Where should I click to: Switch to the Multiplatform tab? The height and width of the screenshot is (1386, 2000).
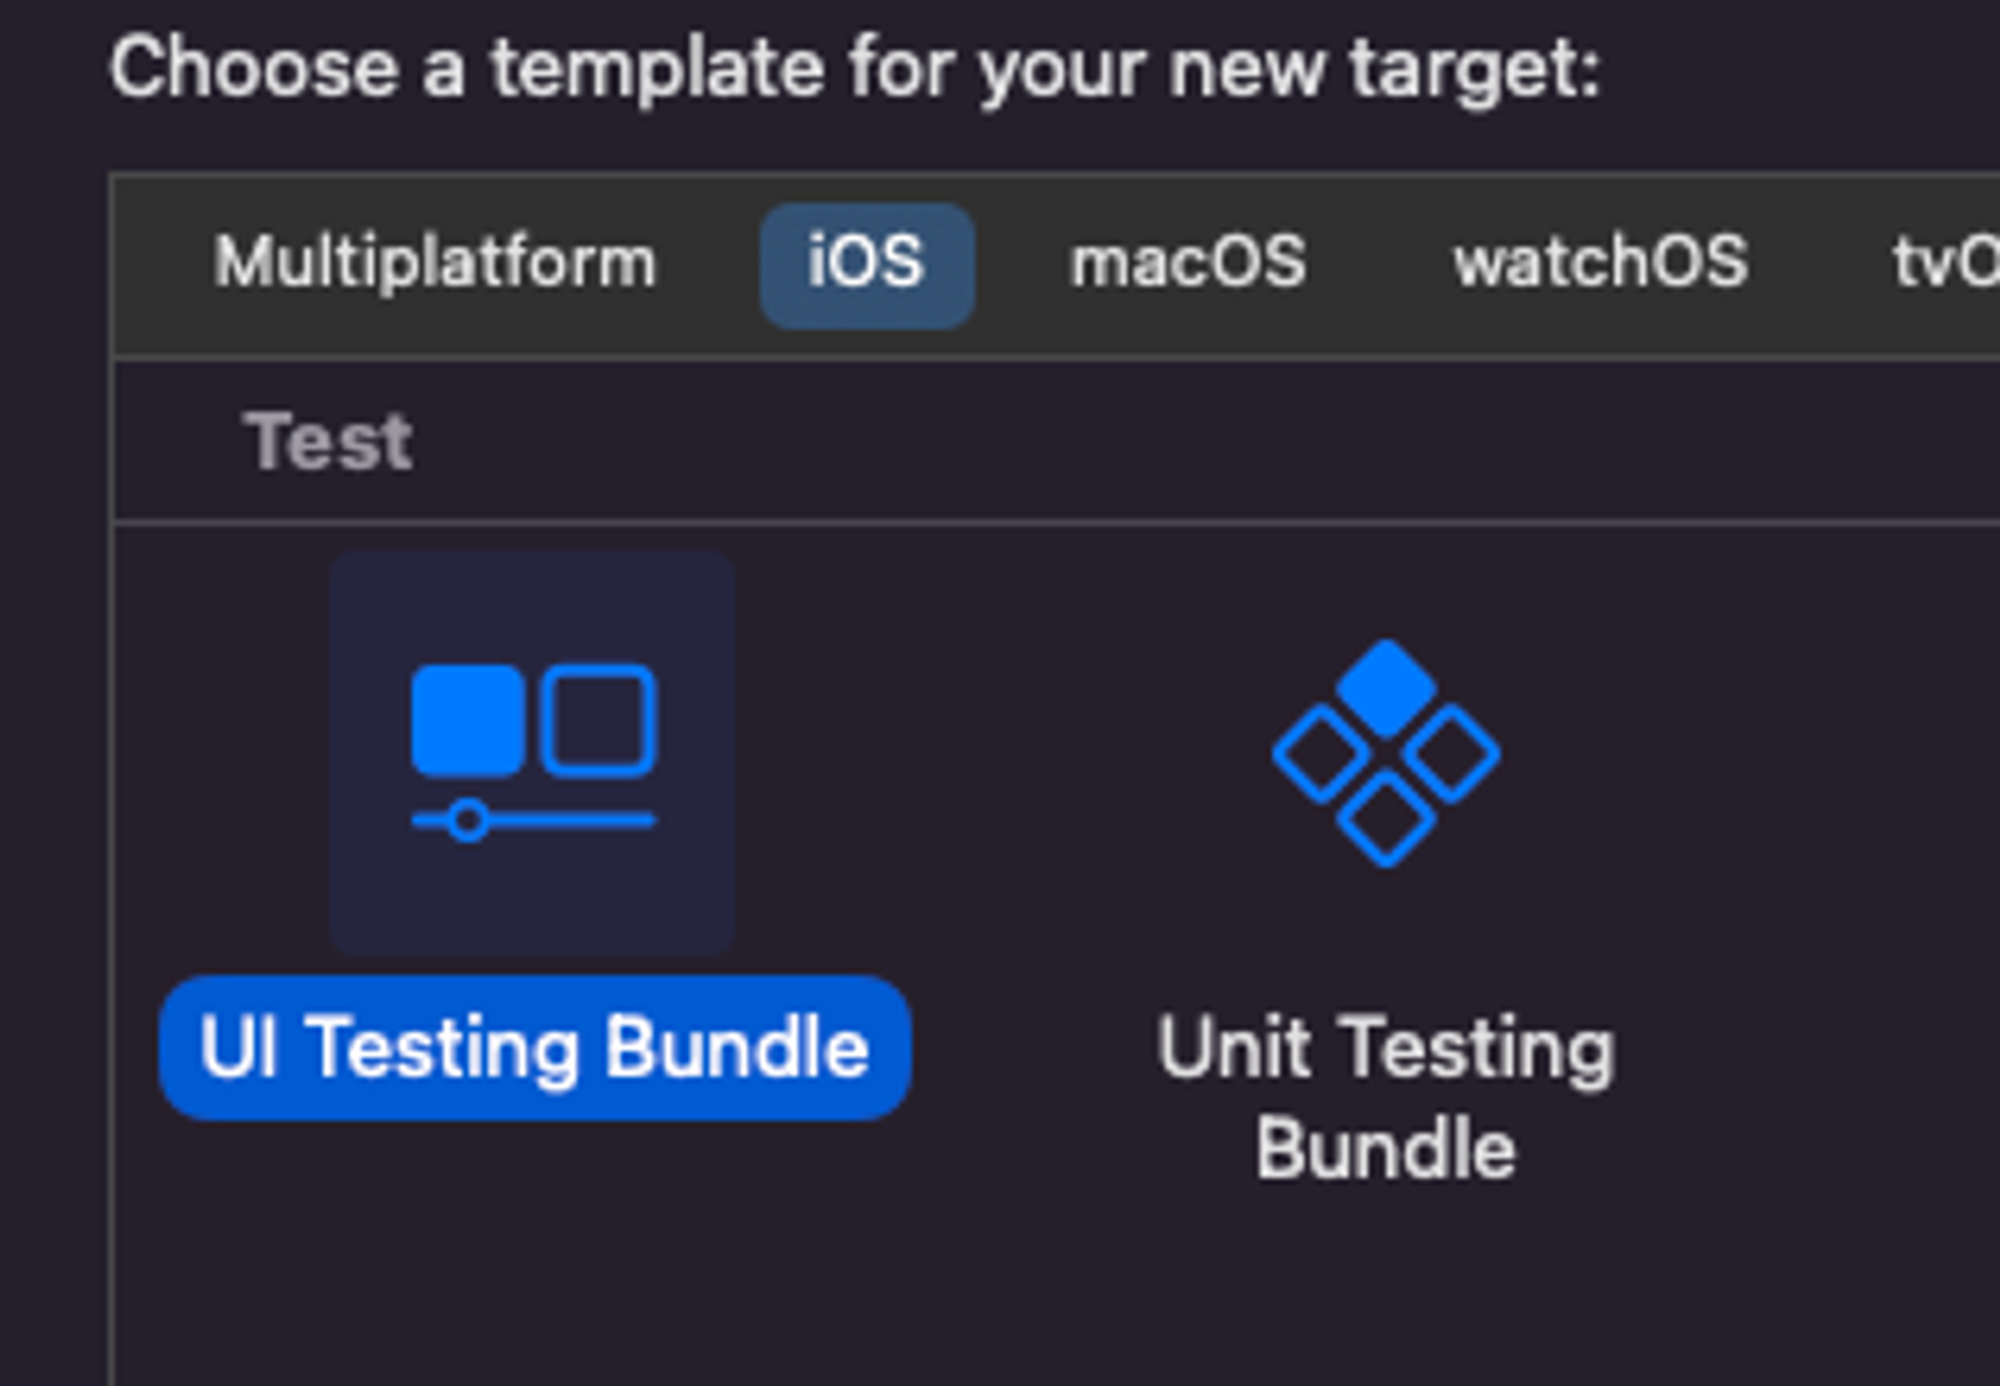point(435,263)
